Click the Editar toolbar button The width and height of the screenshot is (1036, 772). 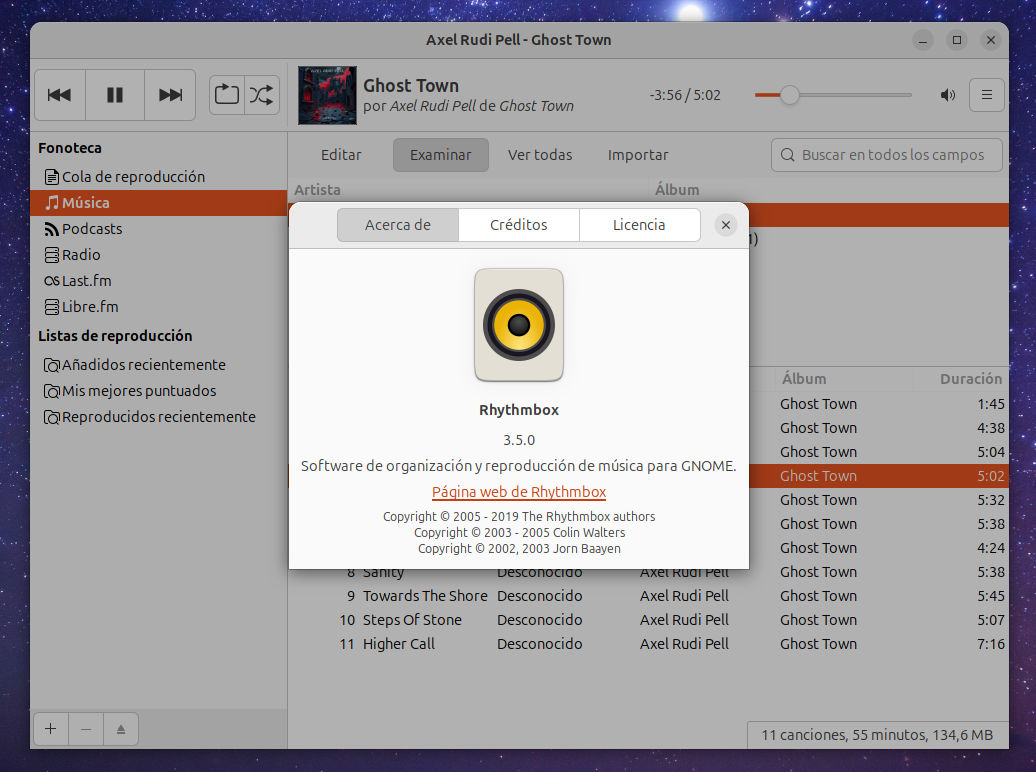coord(341,155)
